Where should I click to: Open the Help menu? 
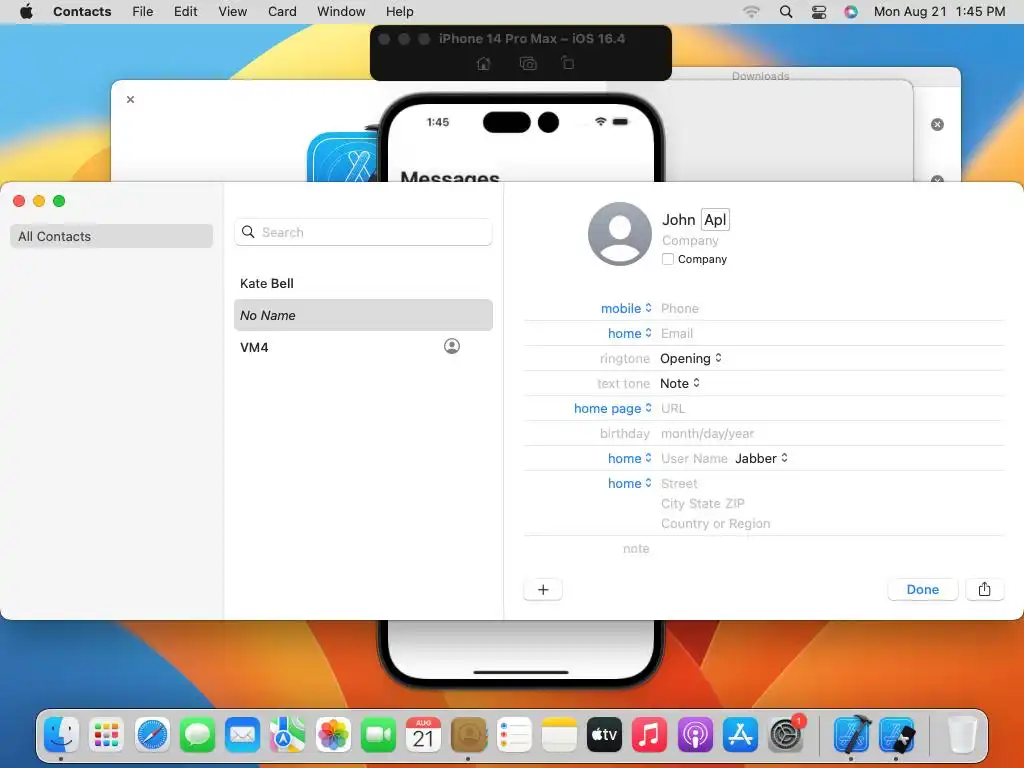[x=400, y=12]
